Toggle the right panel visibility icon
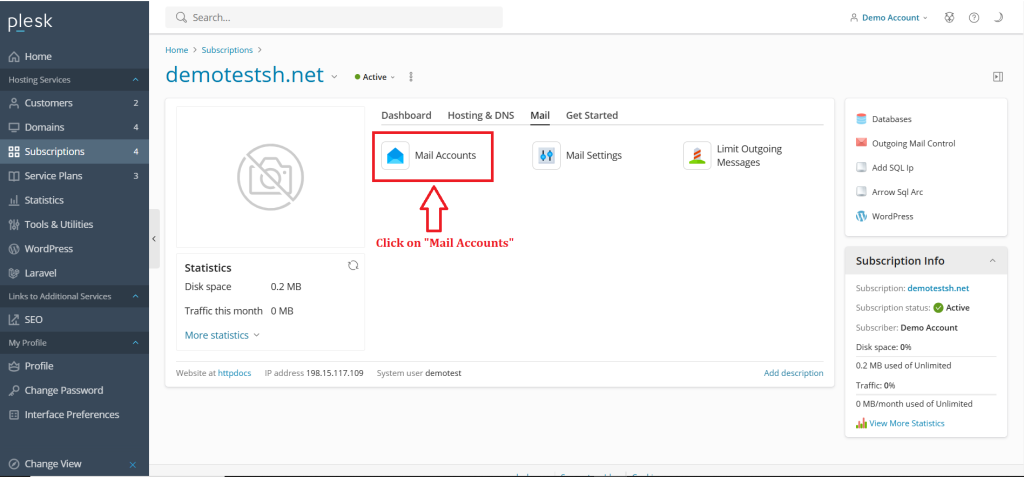 pos(998,76)
